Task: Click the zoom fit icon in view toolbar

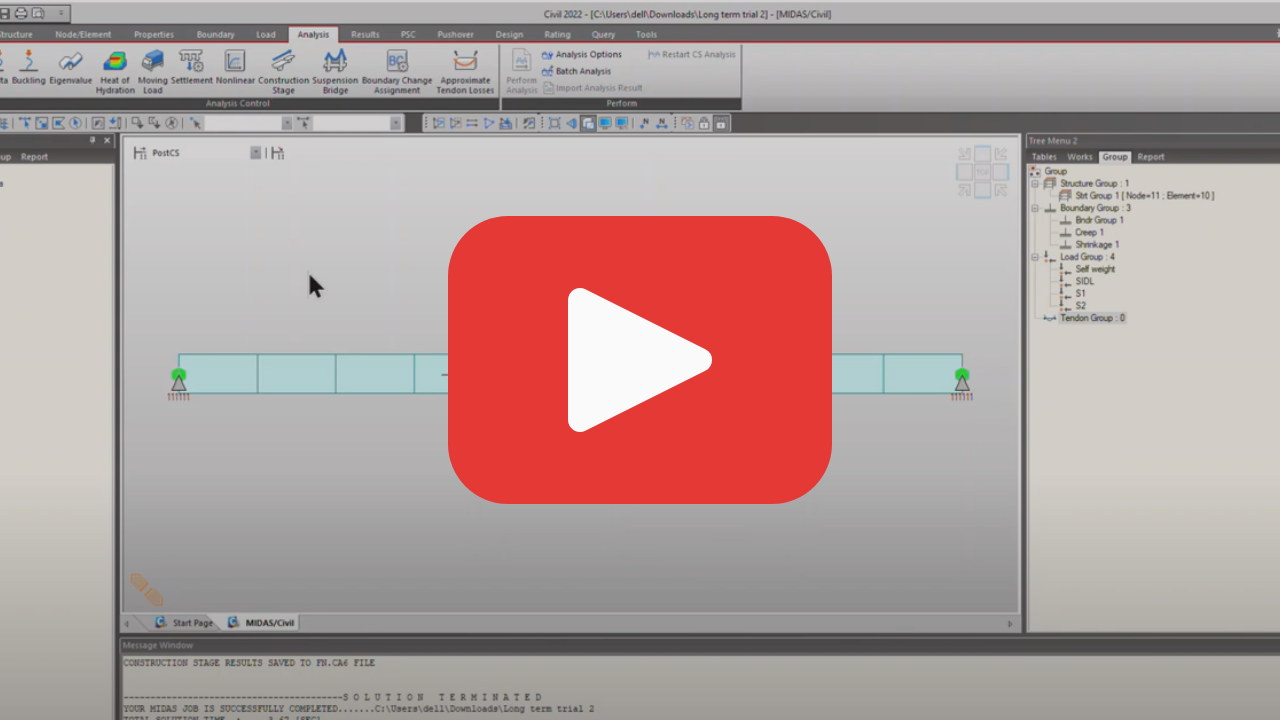Action: click(554, 123)
